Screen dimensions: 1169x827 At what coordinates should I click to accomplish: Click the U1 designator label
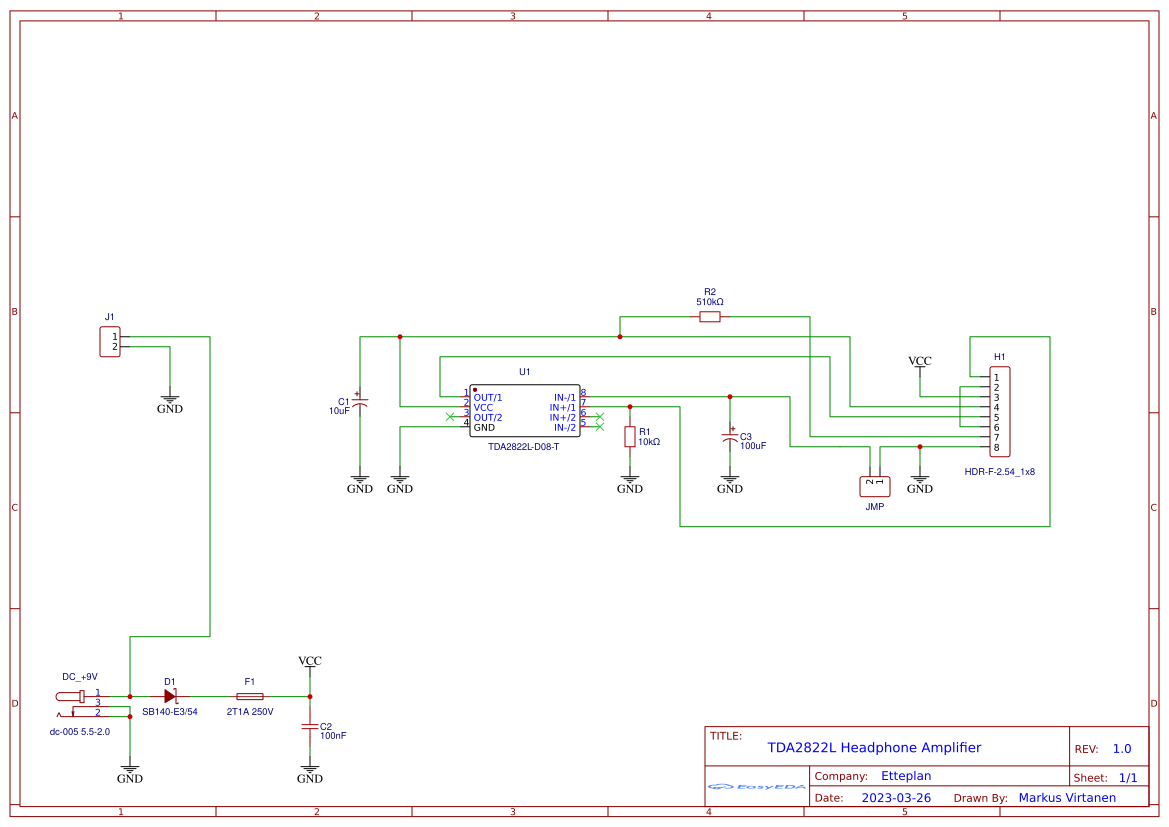tap(525, 372)
